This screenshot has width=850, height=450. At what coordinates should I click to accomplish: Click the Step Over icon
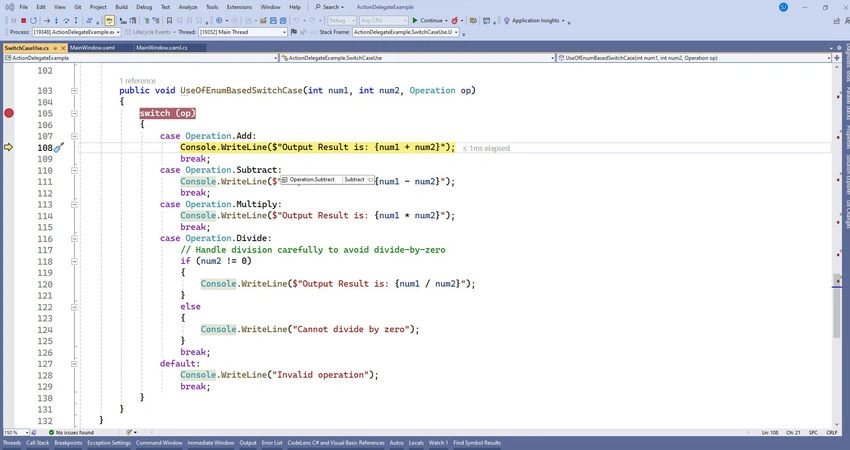coord(66,21)
